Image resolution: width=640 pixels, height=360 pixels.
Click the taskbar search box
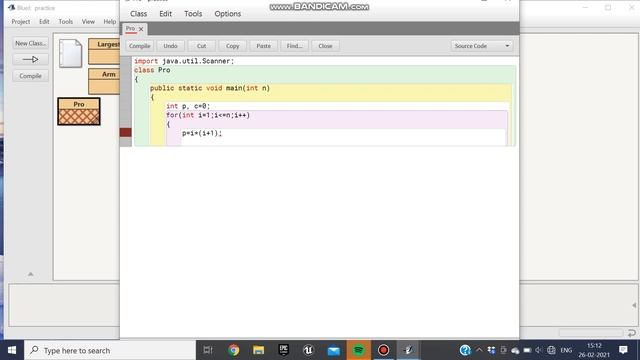tap(110, 350)
